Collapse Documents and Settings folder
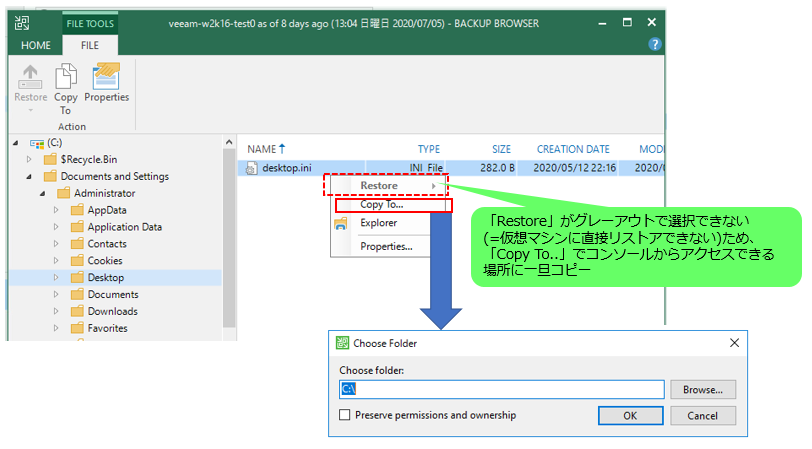812x449 pixels. point(29,177)
